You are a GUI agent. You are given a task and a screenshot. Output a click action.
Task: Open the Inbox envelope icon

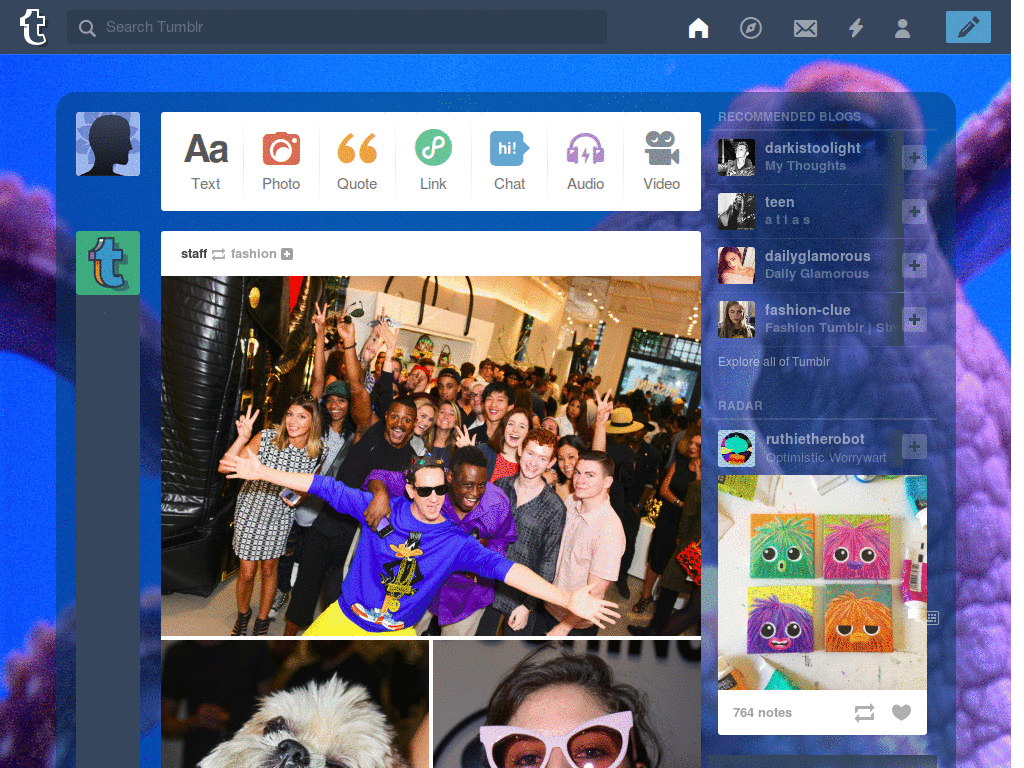[x=805, y=28]
